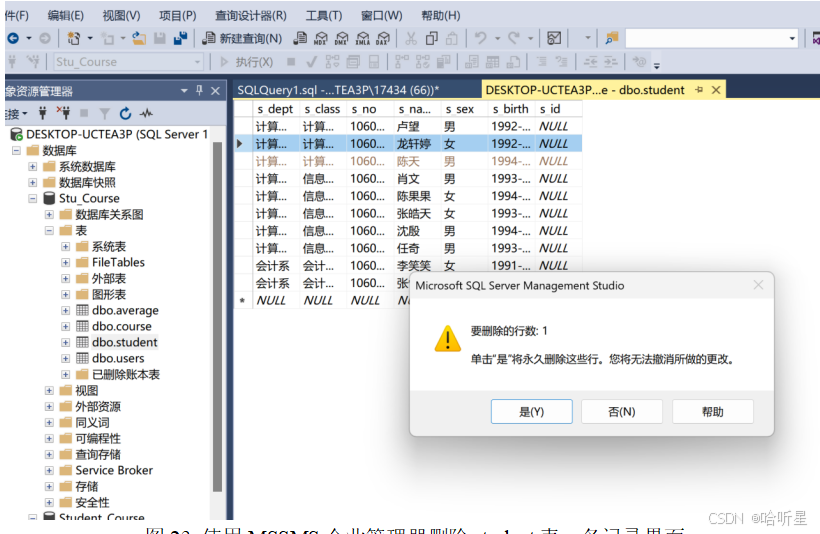
Task: Close the delete confirmation dialog
Action: click(x=758, y=285)
